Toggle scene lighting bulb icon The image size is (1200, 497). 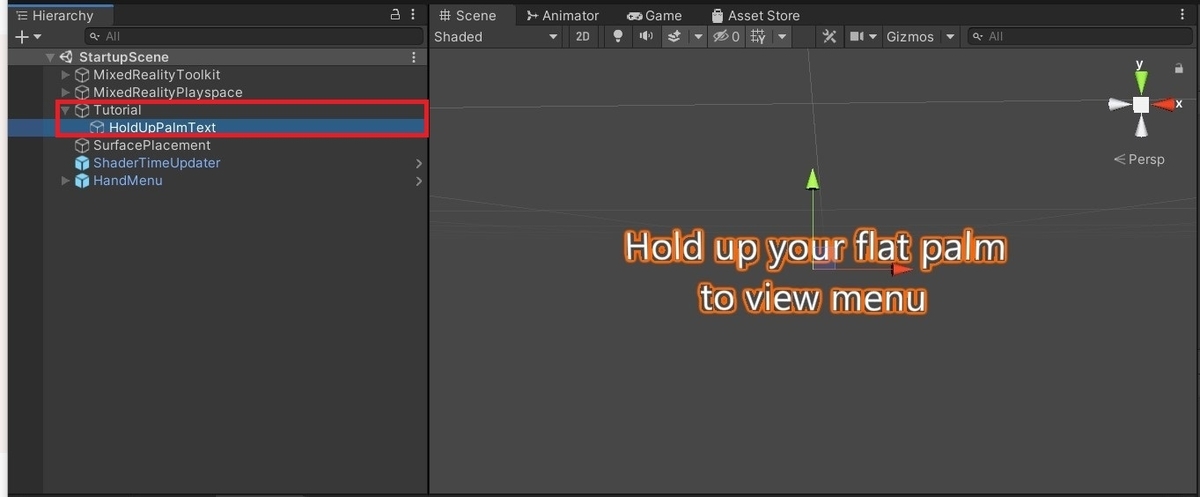point(618,37)
